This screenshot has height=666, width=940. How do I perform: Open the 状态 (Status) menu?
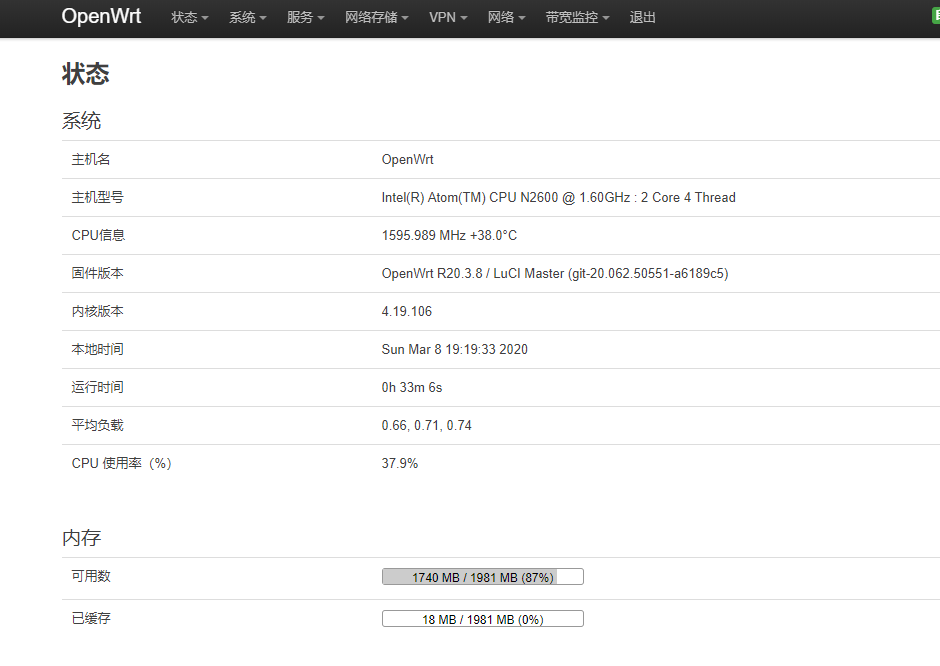point(188,17)
